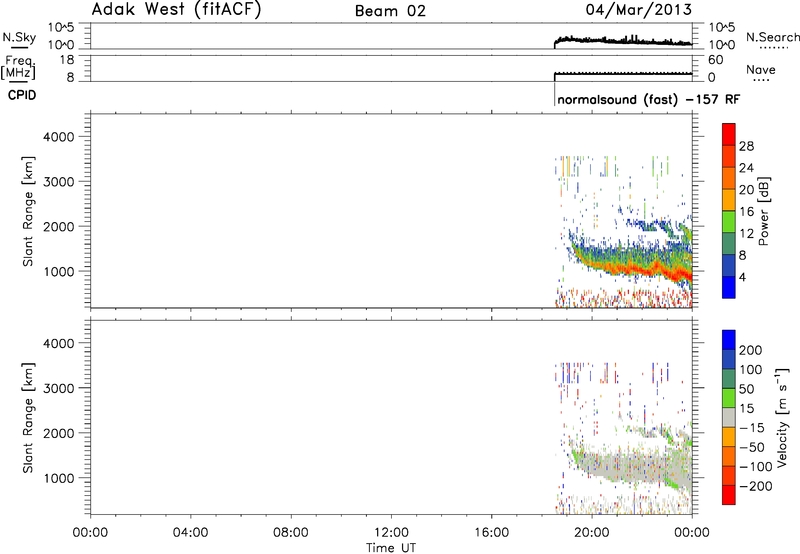Click the velocity panel 'Slant Range [km]' label
Image resolution: width=800 pixels, height=554 pixels.
28,417
